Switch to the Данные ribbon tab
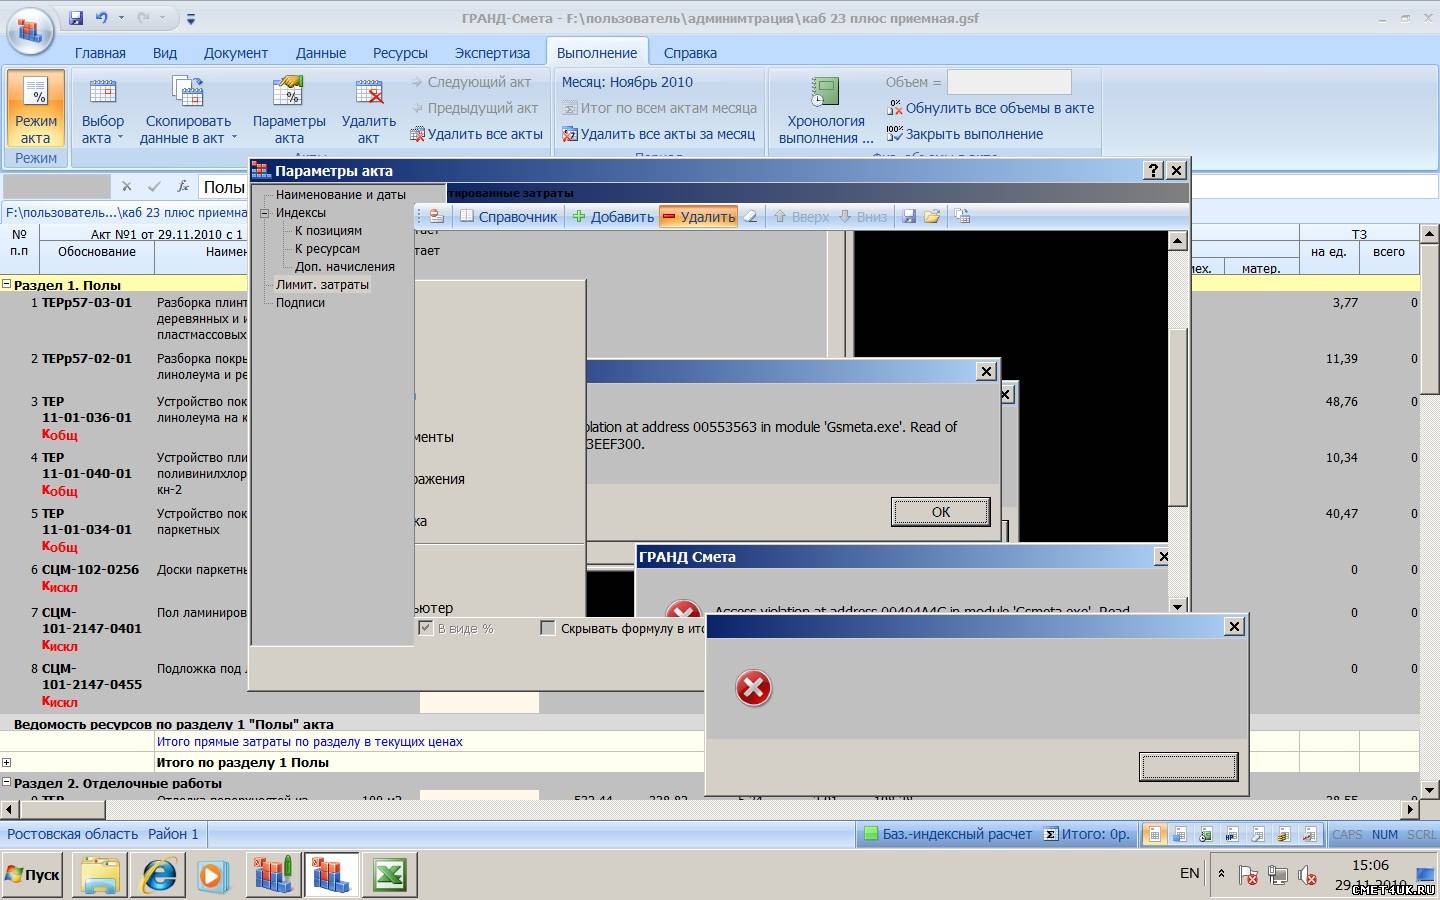This screenshot has height=900, width=1440. [321, 53]
